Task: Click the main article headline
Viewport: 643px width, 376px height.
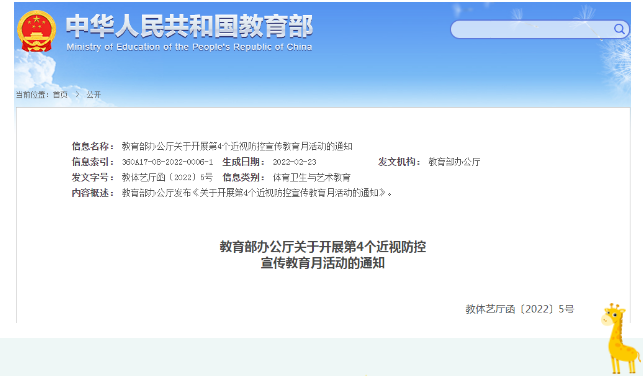Action: (x=323, y=255)
